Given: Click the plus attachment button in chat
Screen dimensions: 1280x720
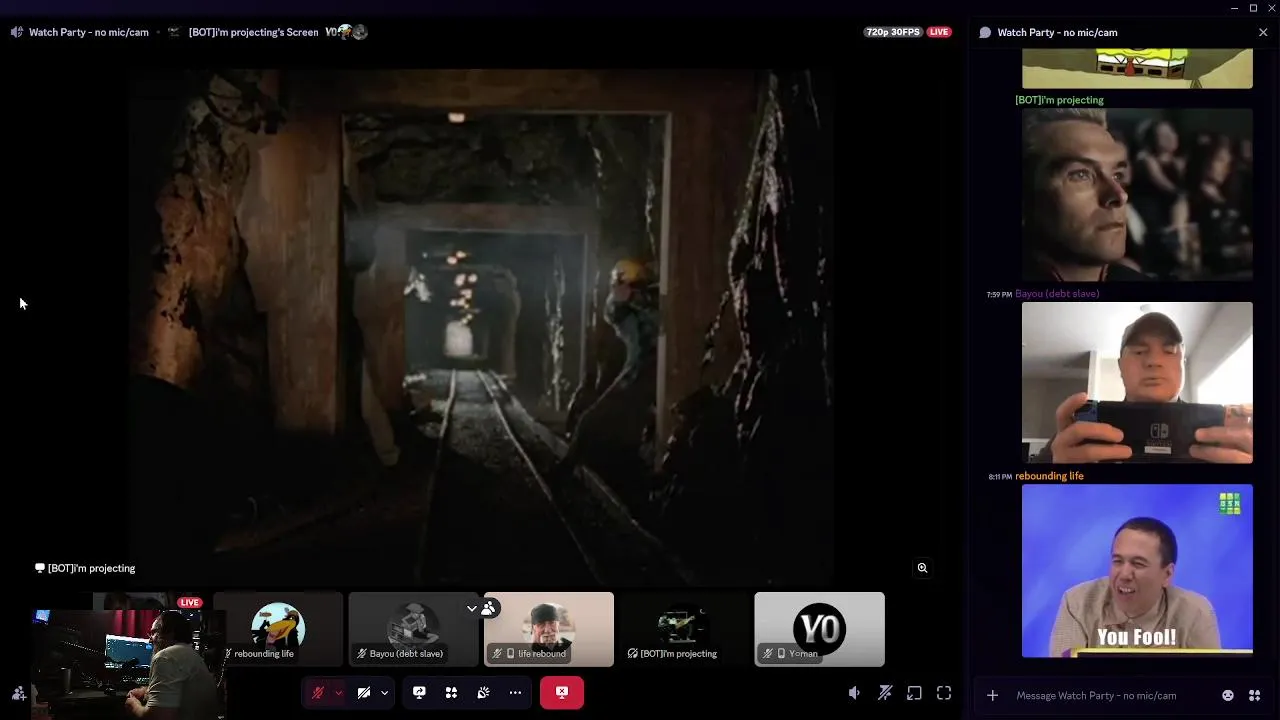Looking at the screenshot, I should click(992, 695).
